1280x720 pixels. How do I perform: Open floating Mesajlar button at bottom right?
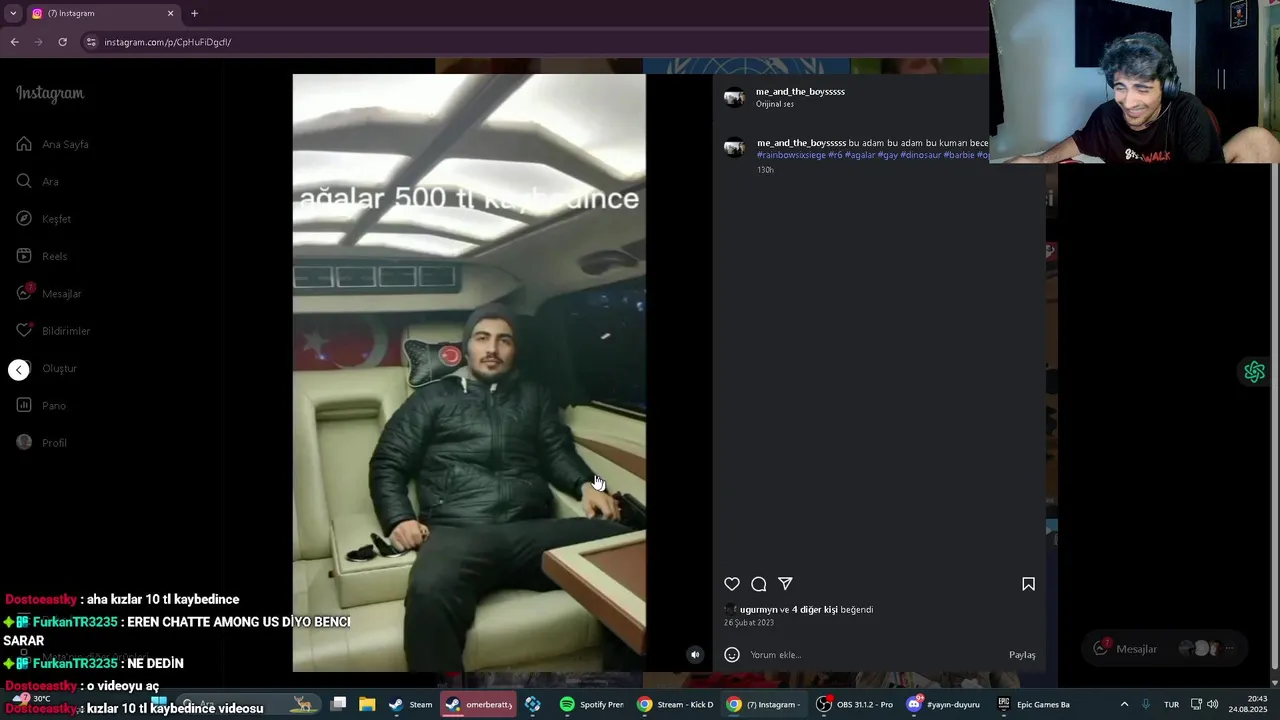click(1165, 648)
